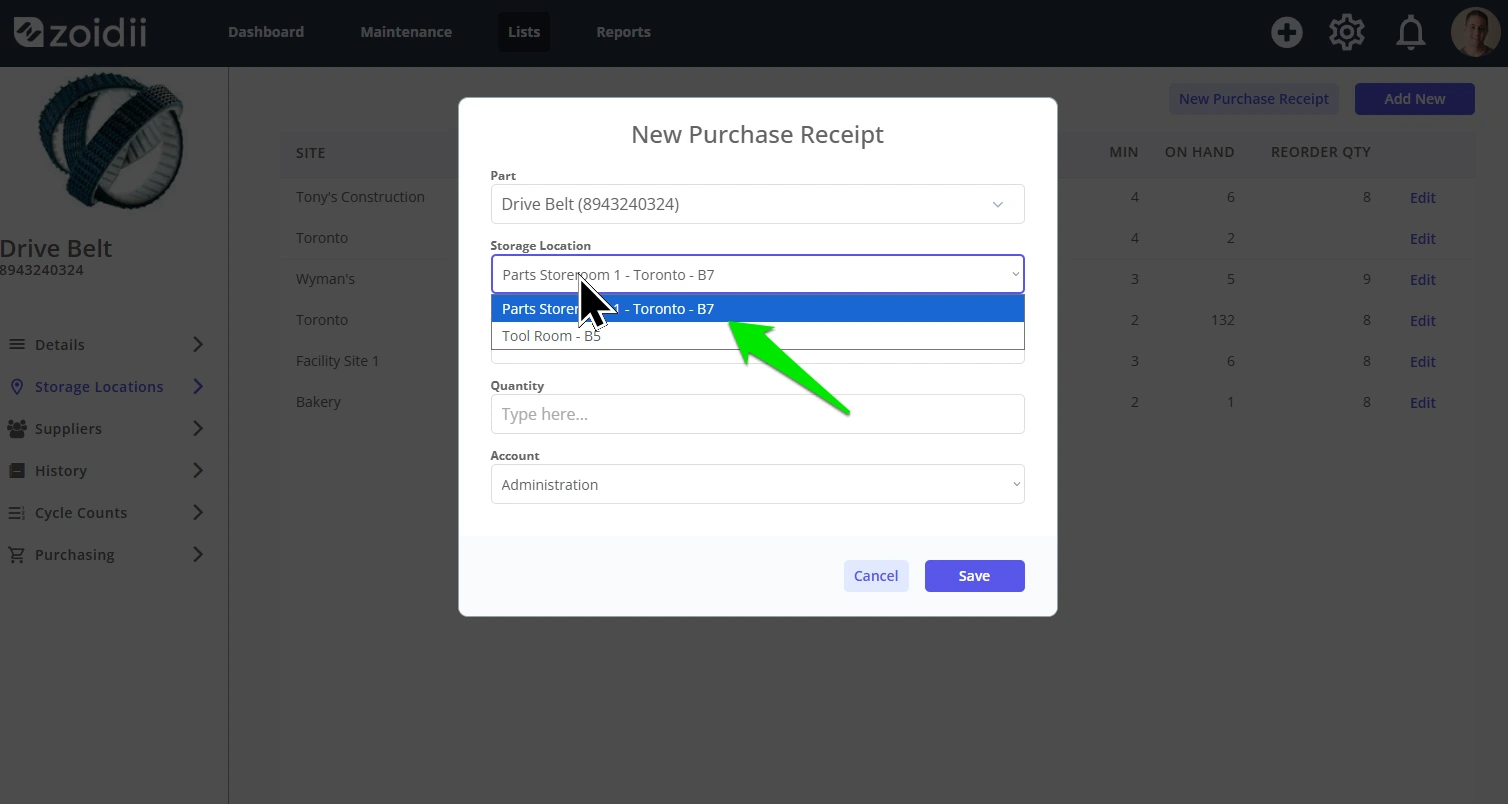Click the New Purchase Receipt button
Viewport: 1508px width, 804px height.
(1254, 99)
